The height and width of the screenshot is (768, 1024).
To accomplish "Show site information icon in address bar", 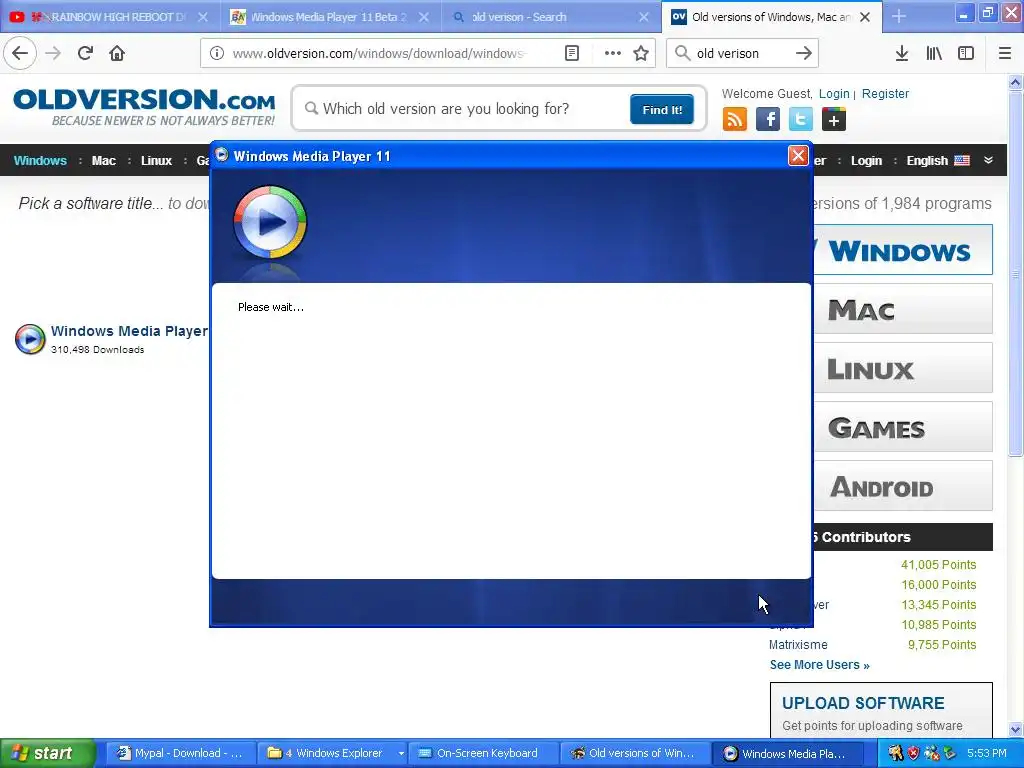I will pyautogui.click(x=217, y=53).
